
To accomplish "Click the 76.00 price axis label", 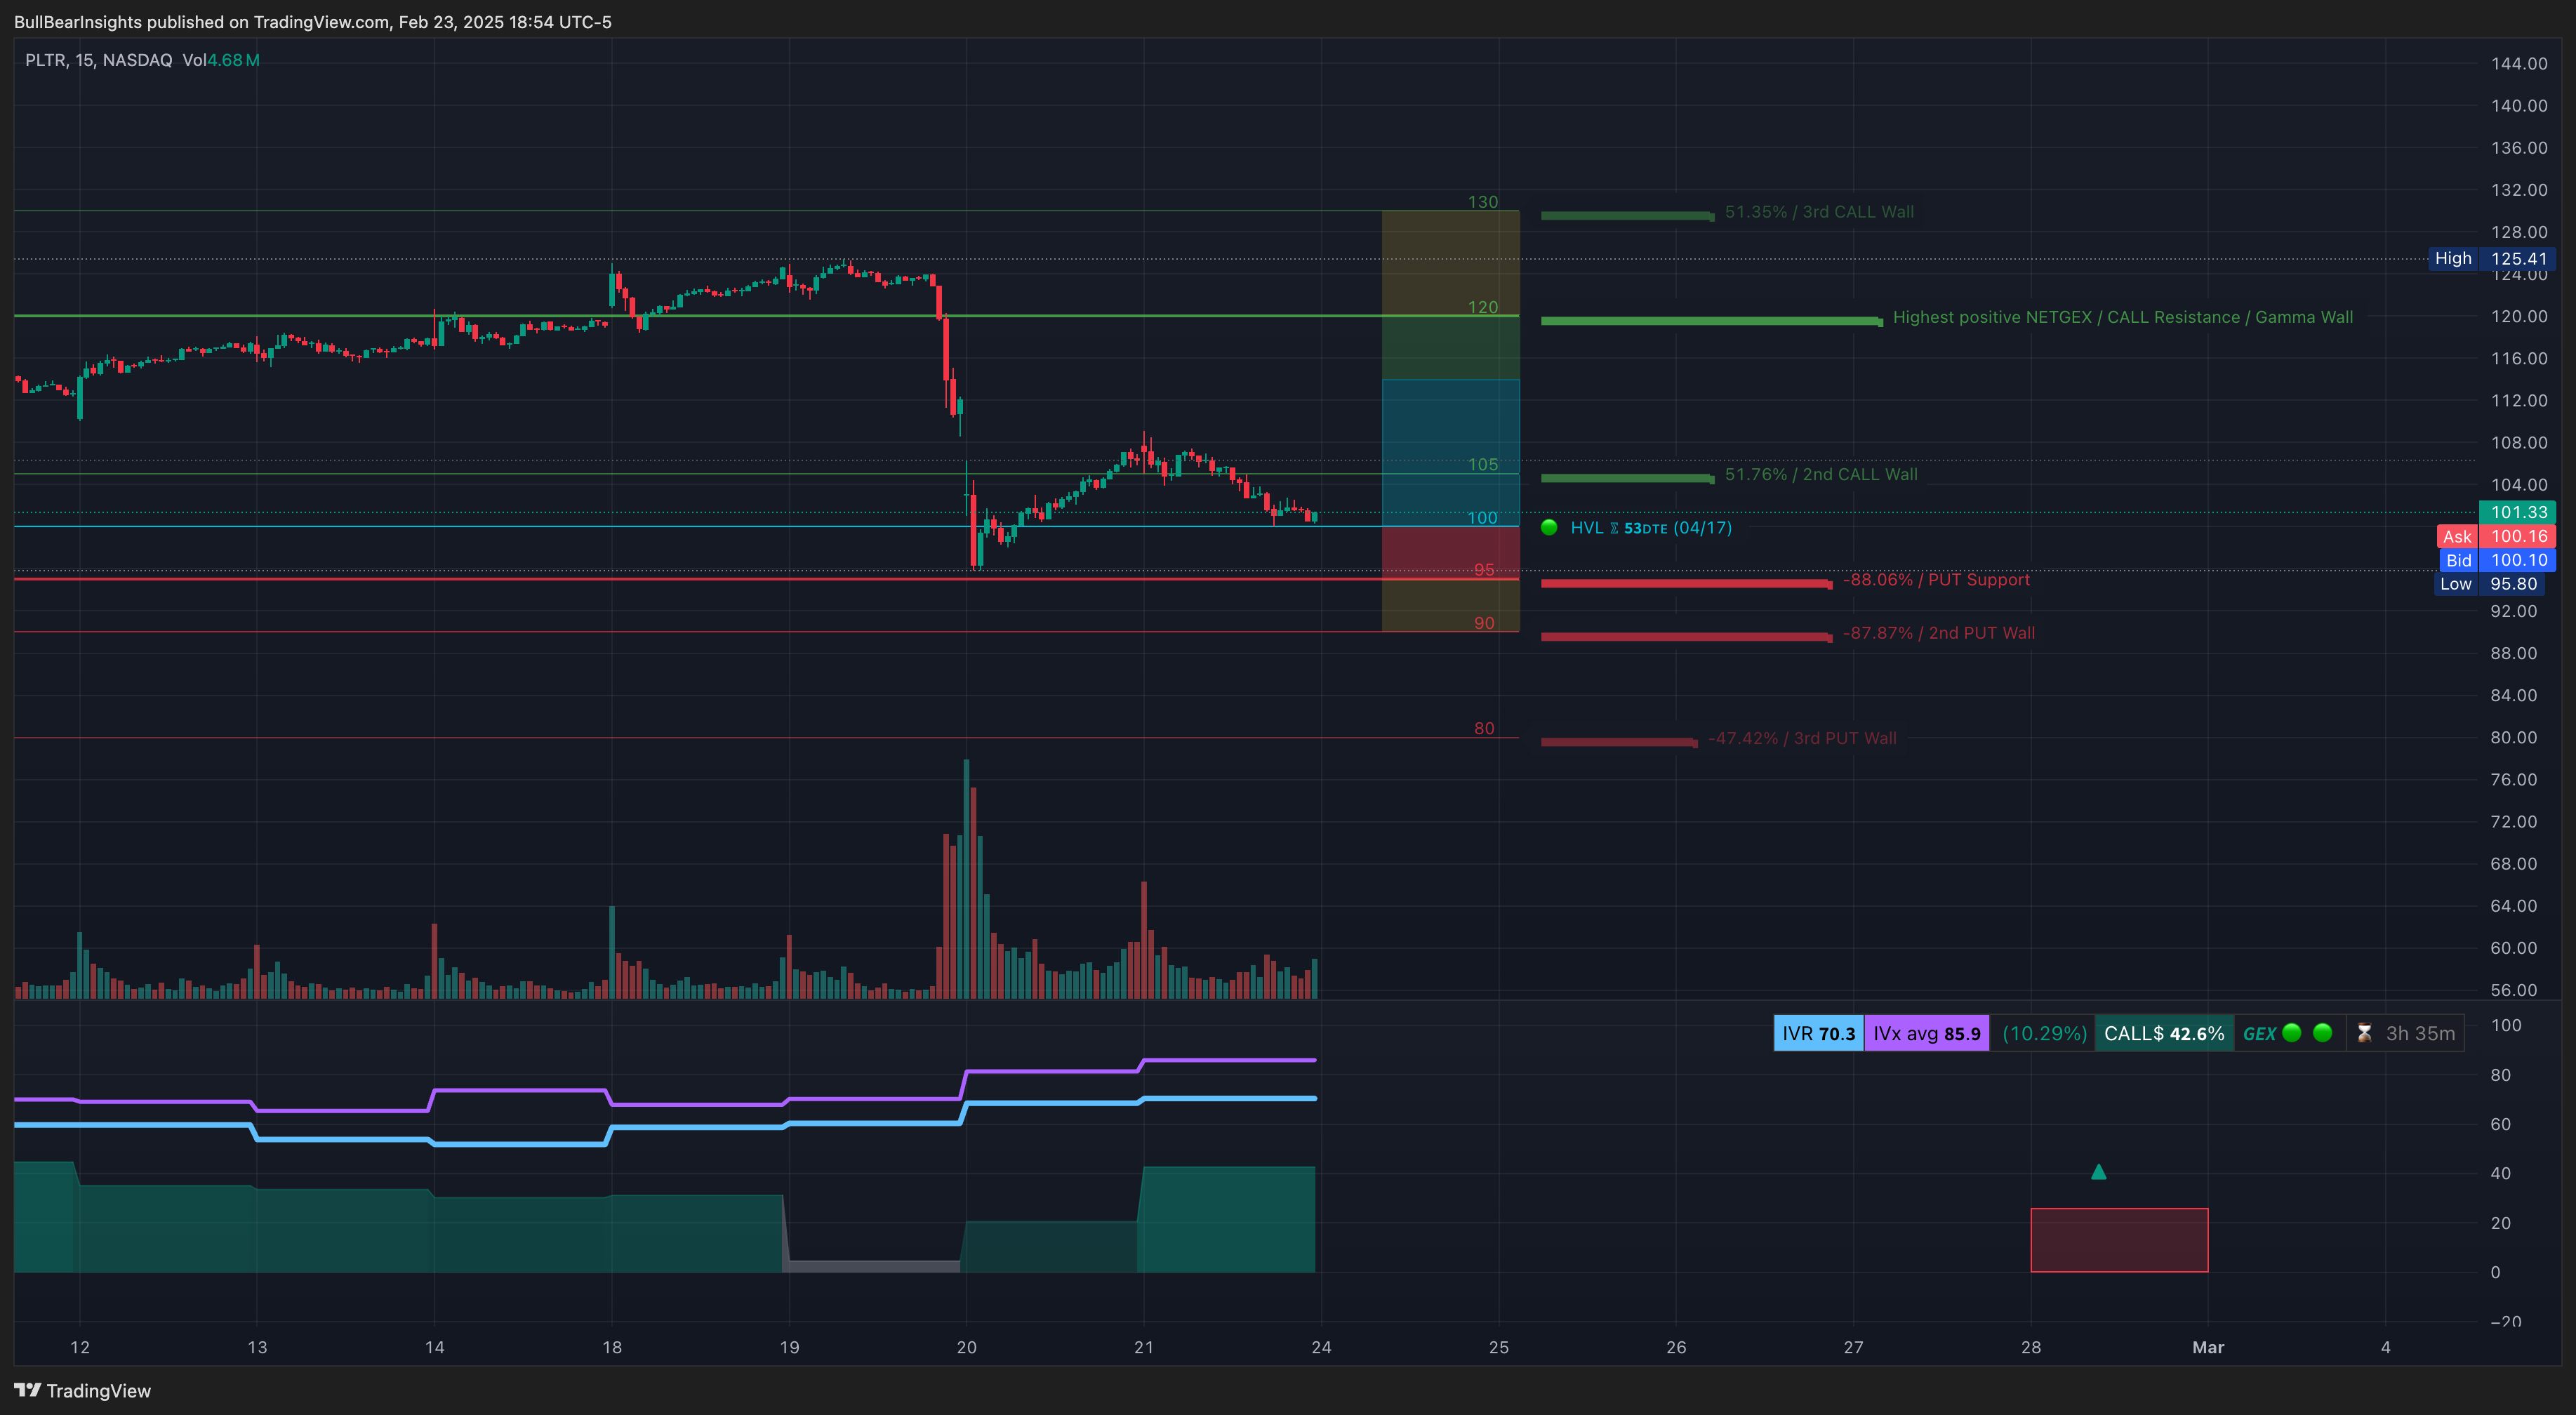I will tap(2514, 779).
